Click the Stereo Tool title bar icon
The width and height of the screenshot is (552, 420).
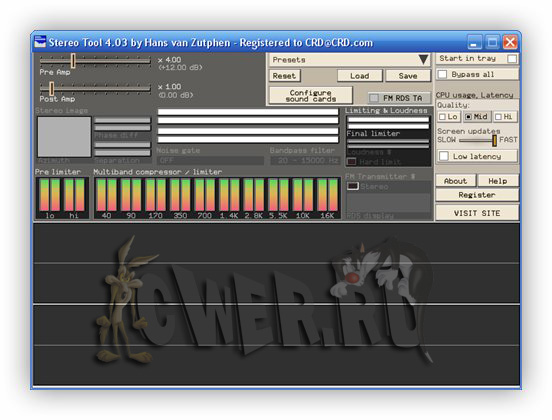40,42
